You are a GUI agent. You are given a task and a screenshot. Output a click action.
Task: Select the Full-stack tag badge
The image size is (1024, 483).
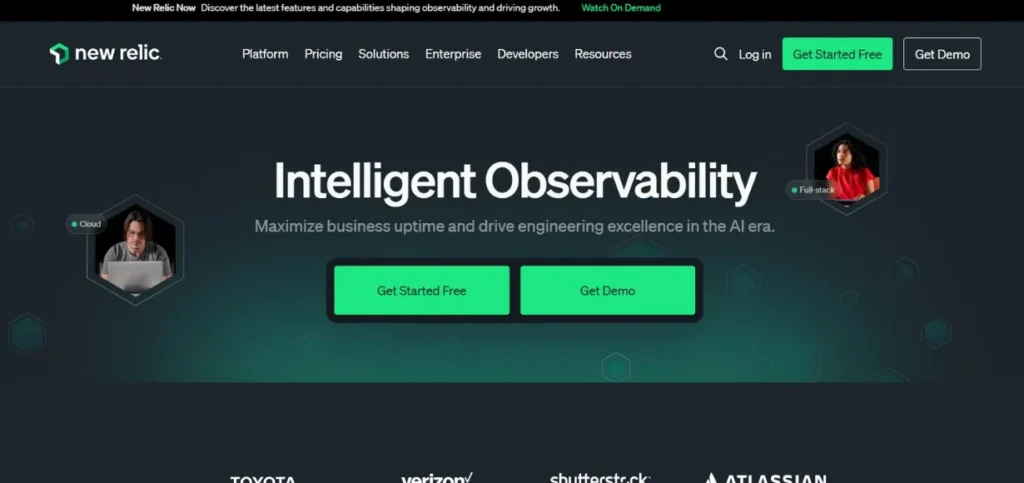812,190
